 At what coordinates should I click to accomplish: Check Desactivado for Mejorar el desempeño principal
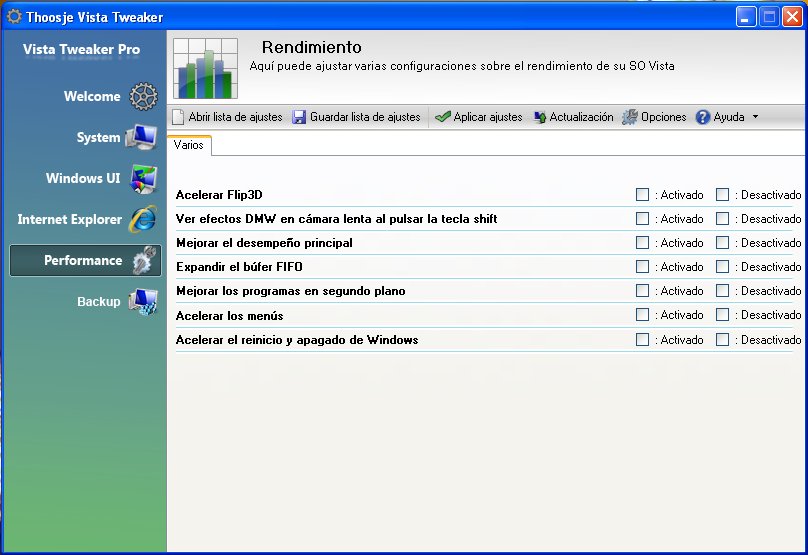722,242
